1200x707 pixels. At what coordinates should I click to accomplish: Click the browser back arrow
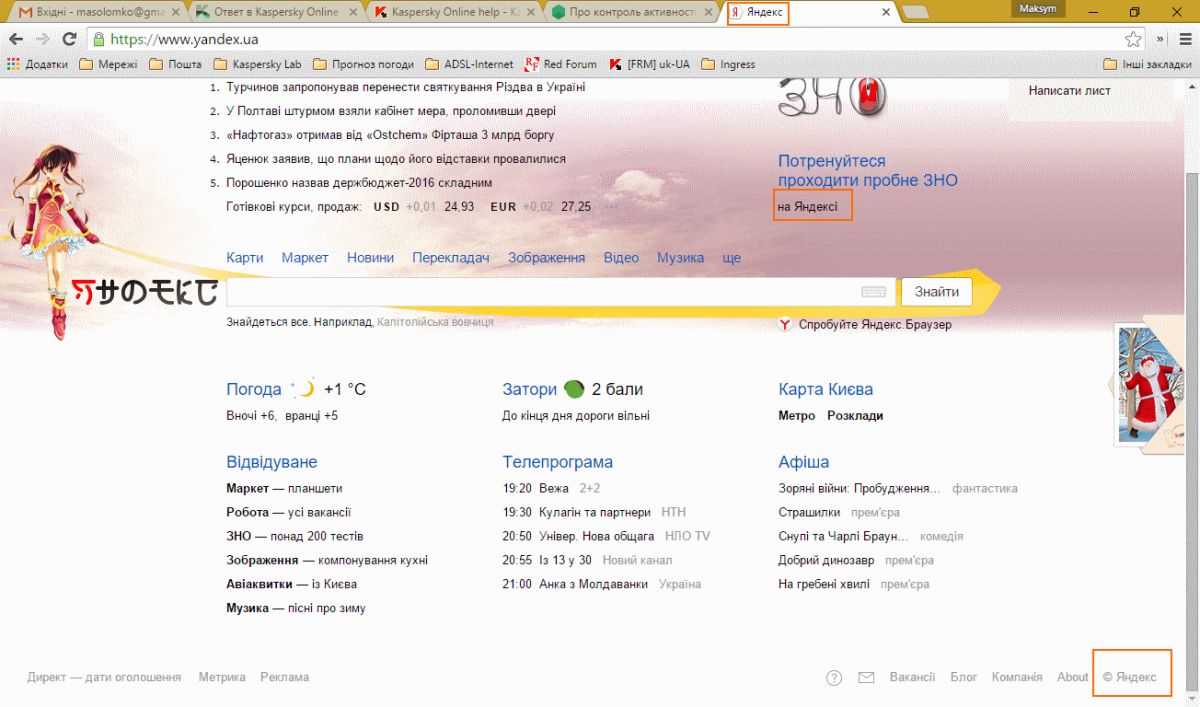[x=16, y=39]
